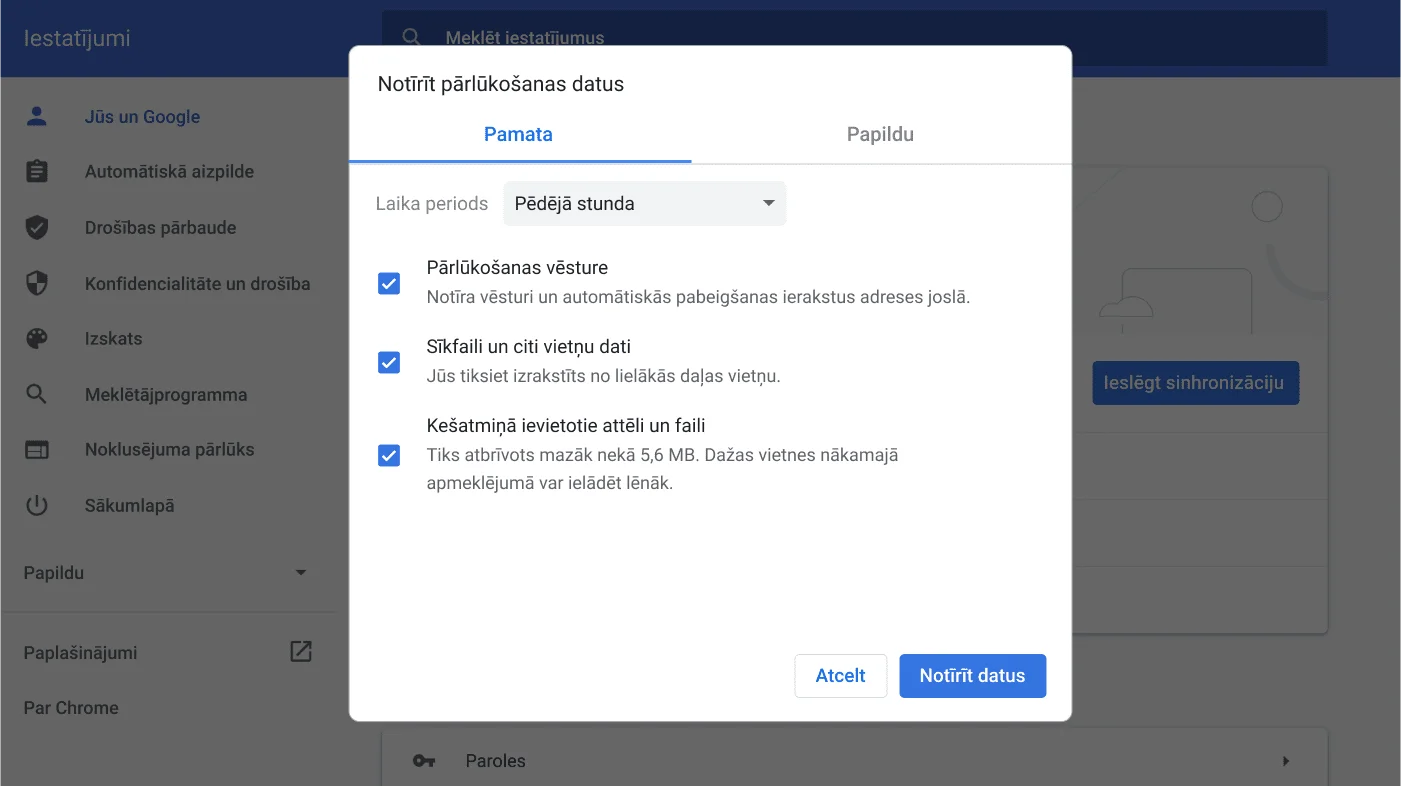Select the Noklusējuma pārlūks browser icon

coord(37,449)
